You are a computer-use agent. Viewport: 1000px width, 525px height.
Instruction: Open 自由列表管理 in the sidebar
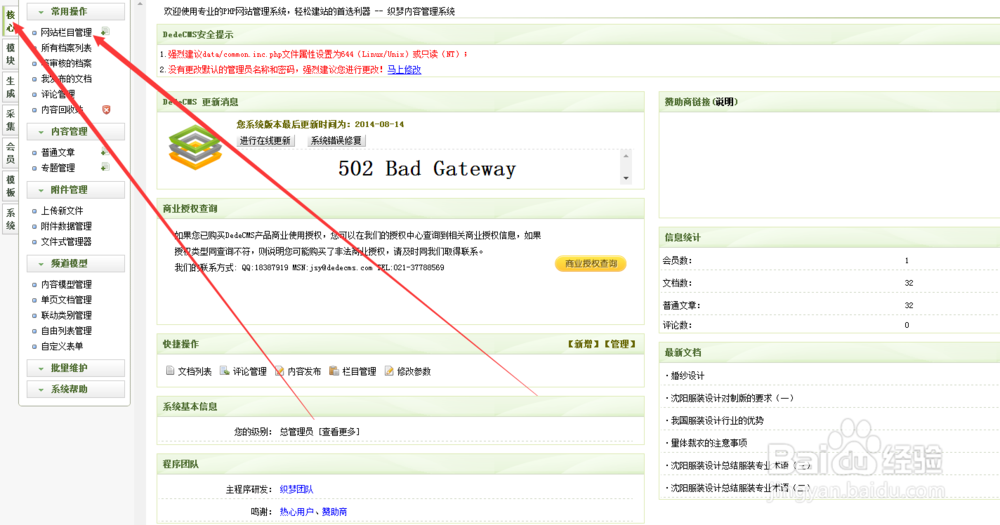tap(66, 330)
